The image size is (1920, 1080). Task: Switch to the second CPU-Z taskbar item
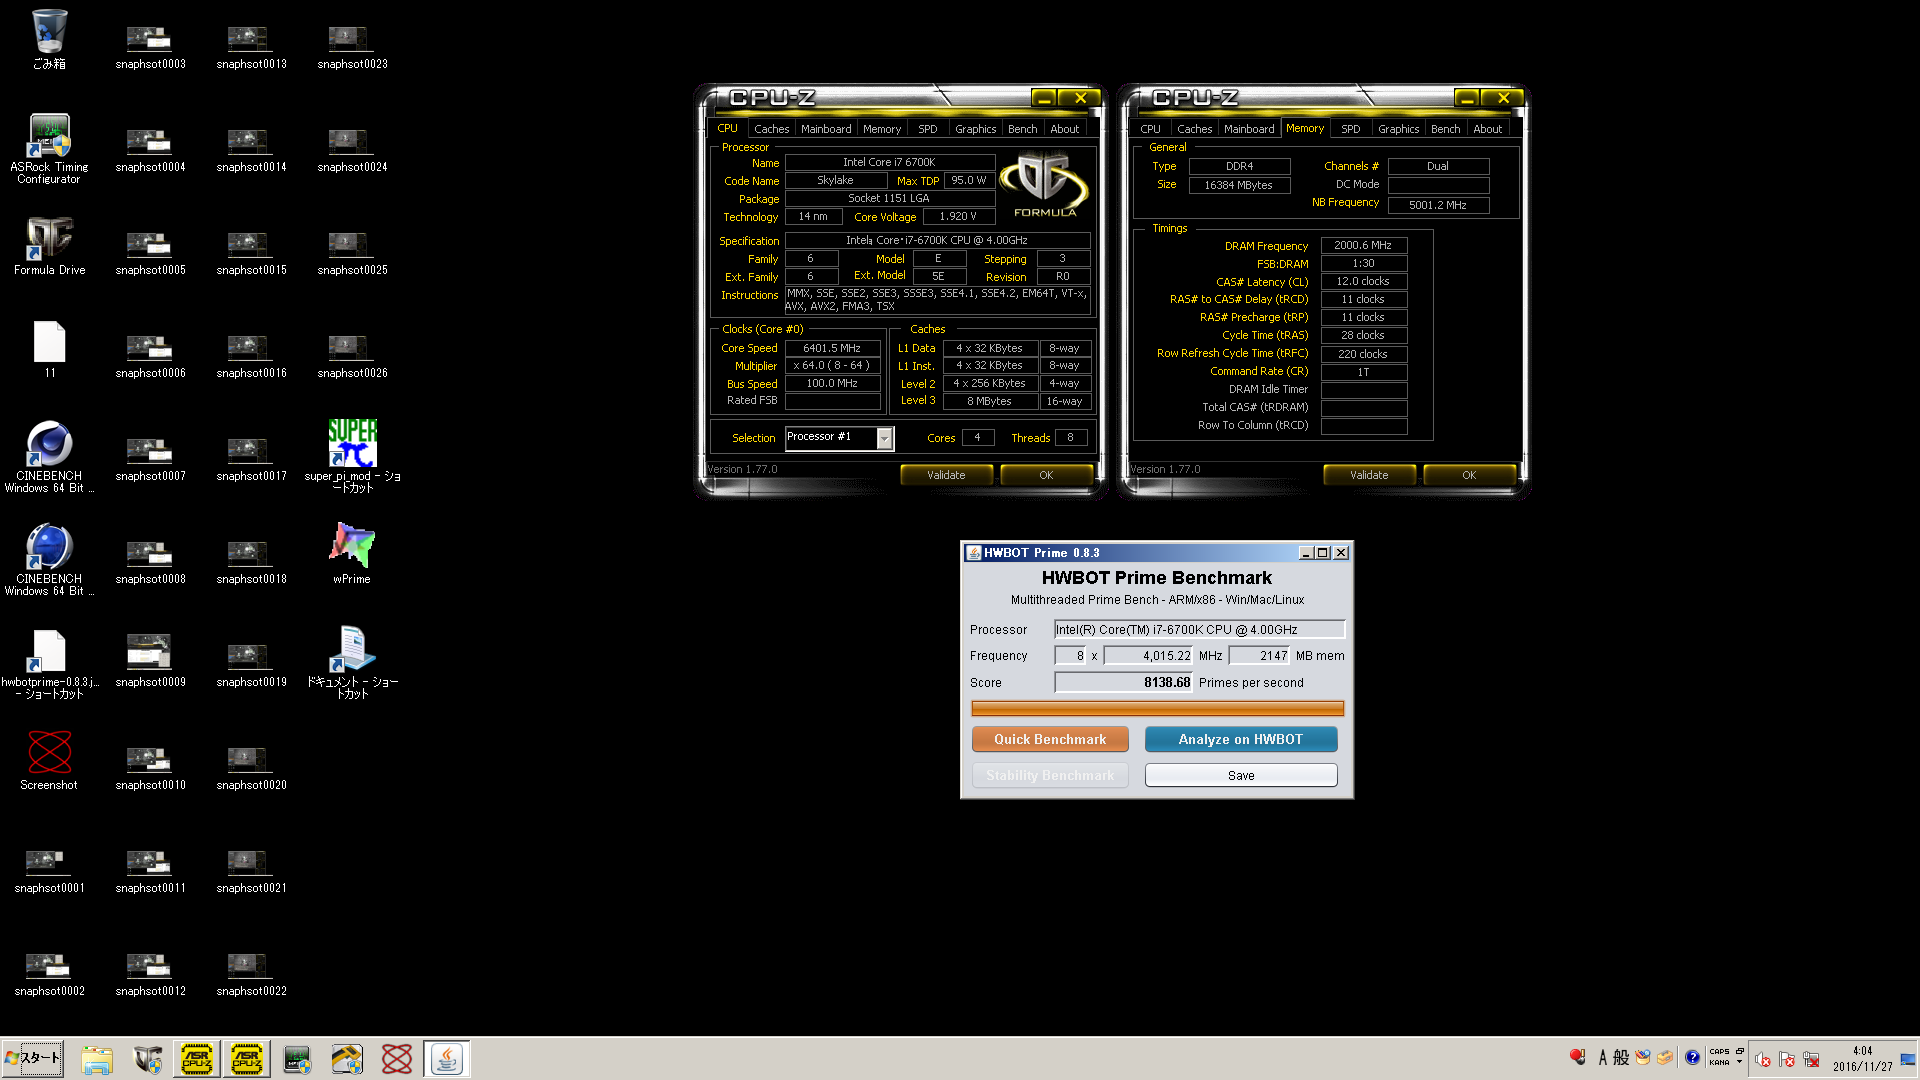[x=247, y=1059]
